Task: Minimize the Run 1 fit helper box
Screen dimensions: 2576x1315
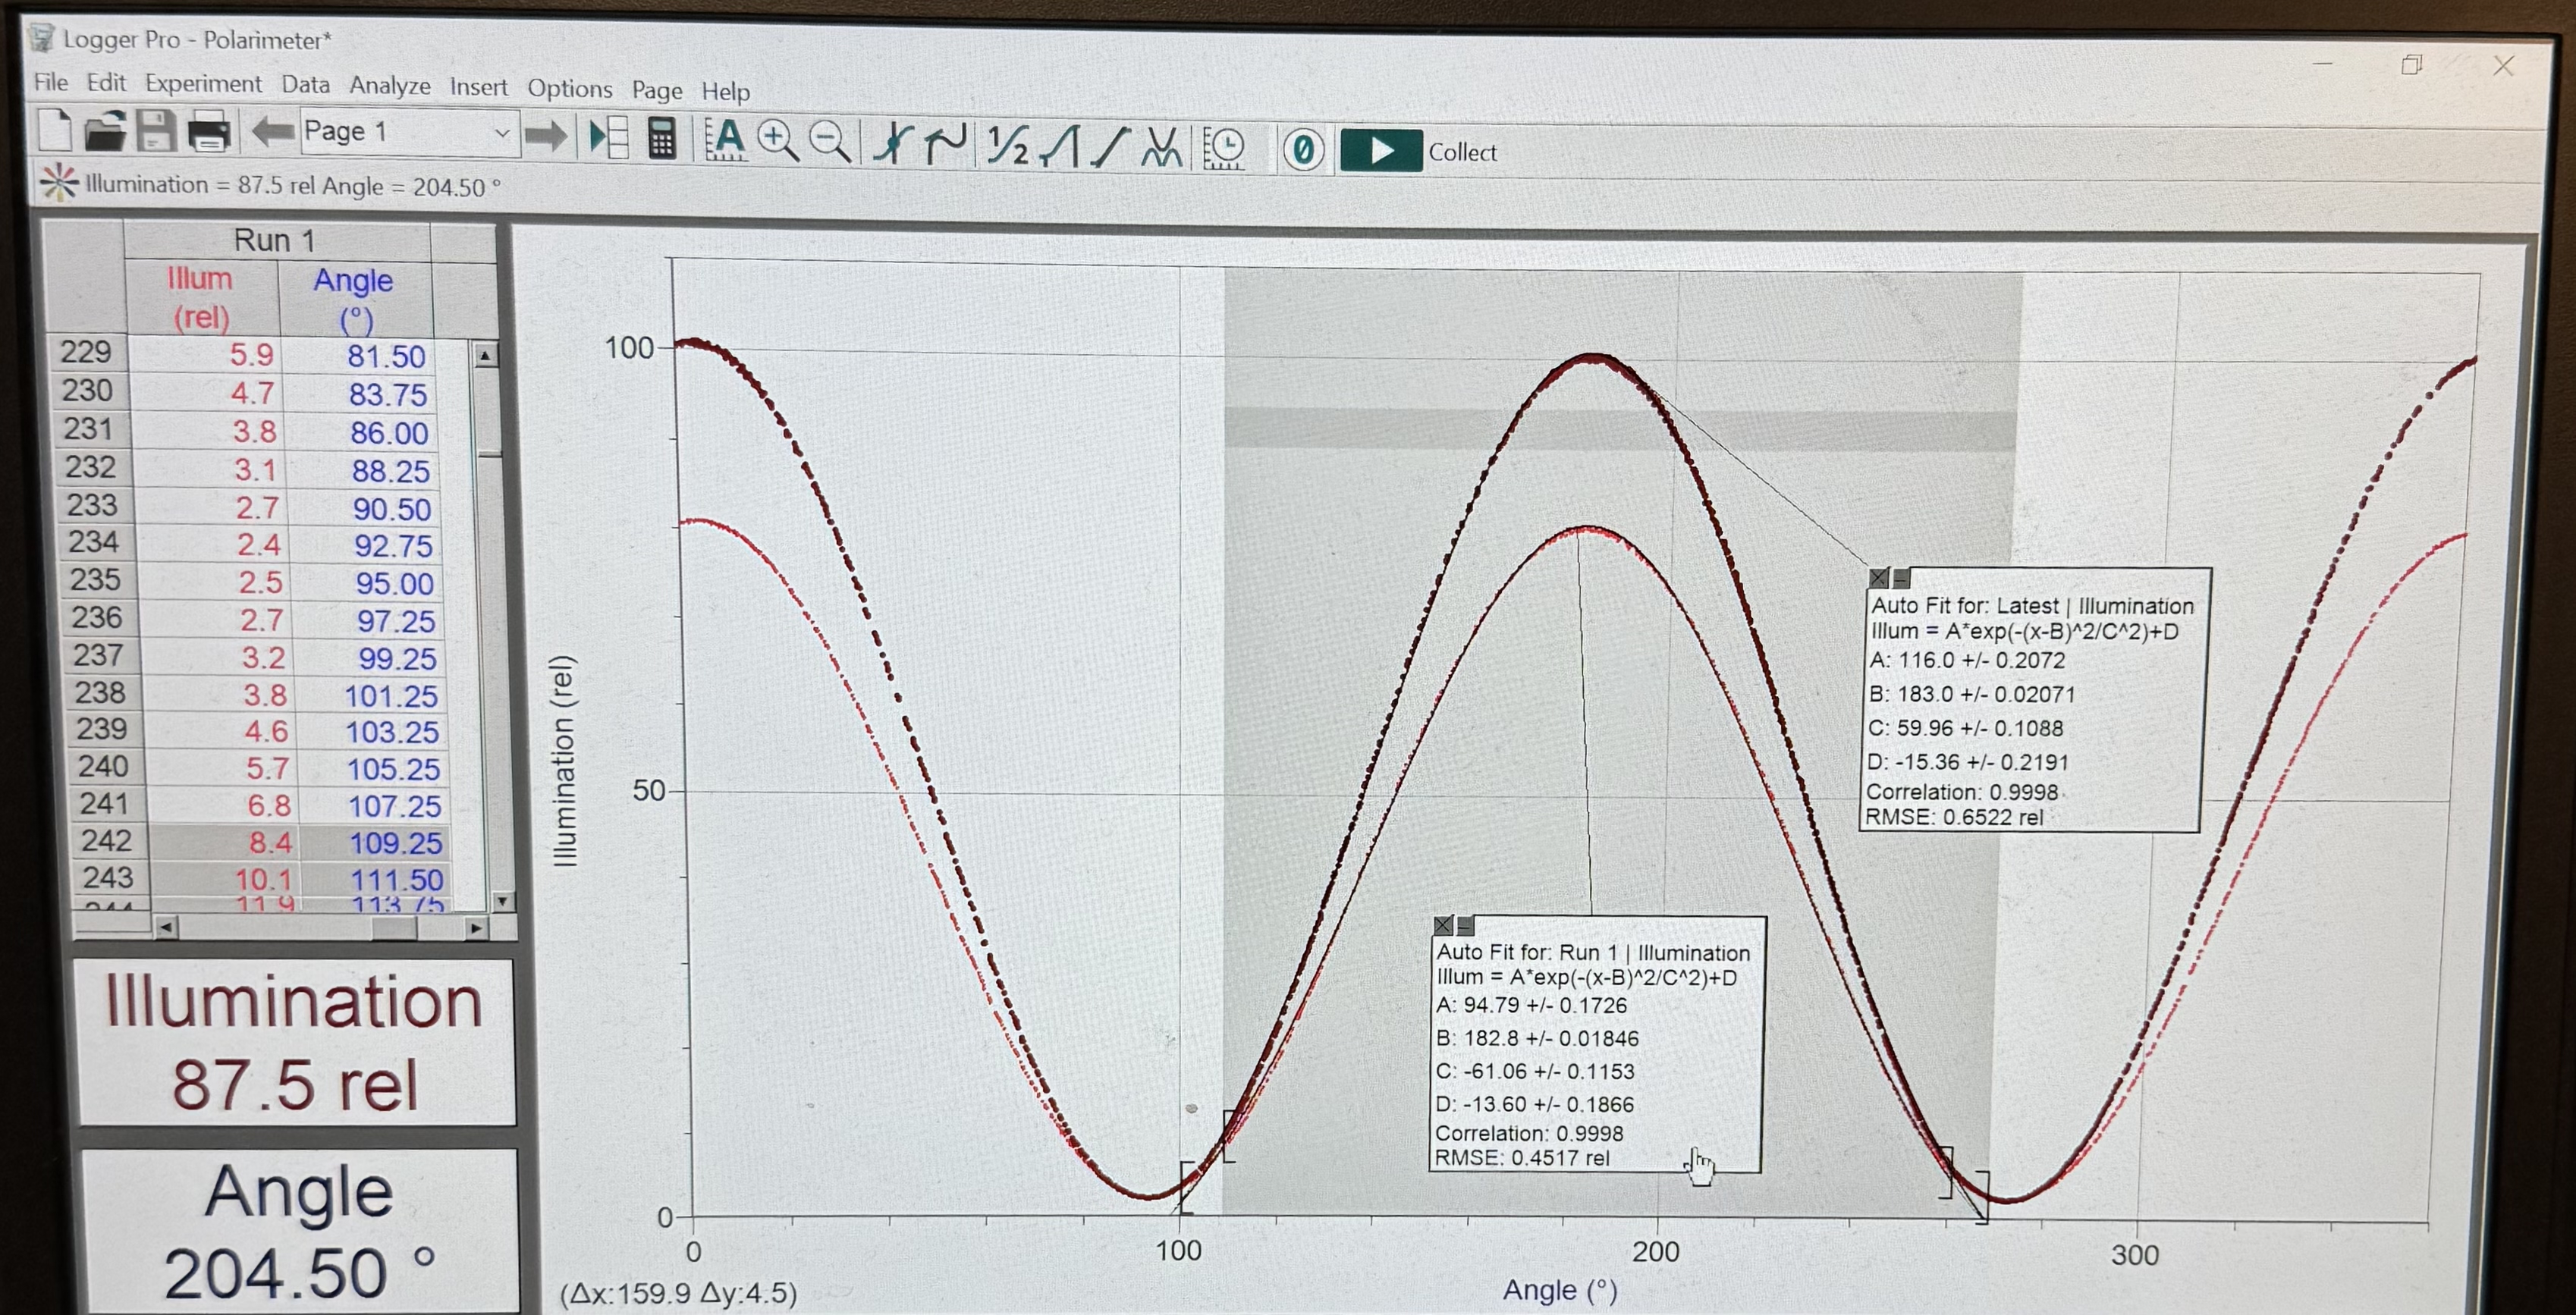Action: [x=1465, y=925]
